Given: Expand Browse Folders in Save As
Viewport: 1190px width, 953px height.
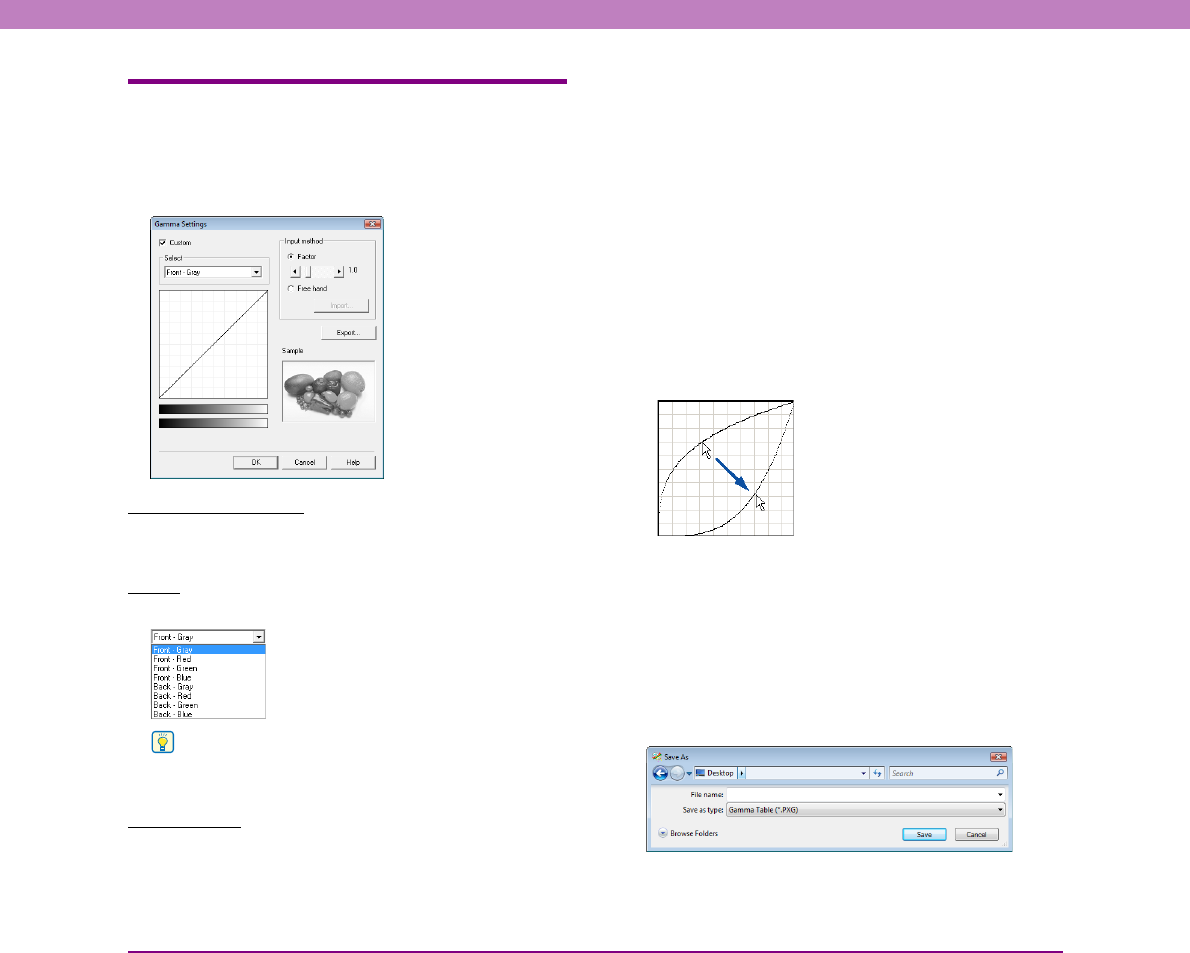Looking at the screenshot, I should [688, 833].
